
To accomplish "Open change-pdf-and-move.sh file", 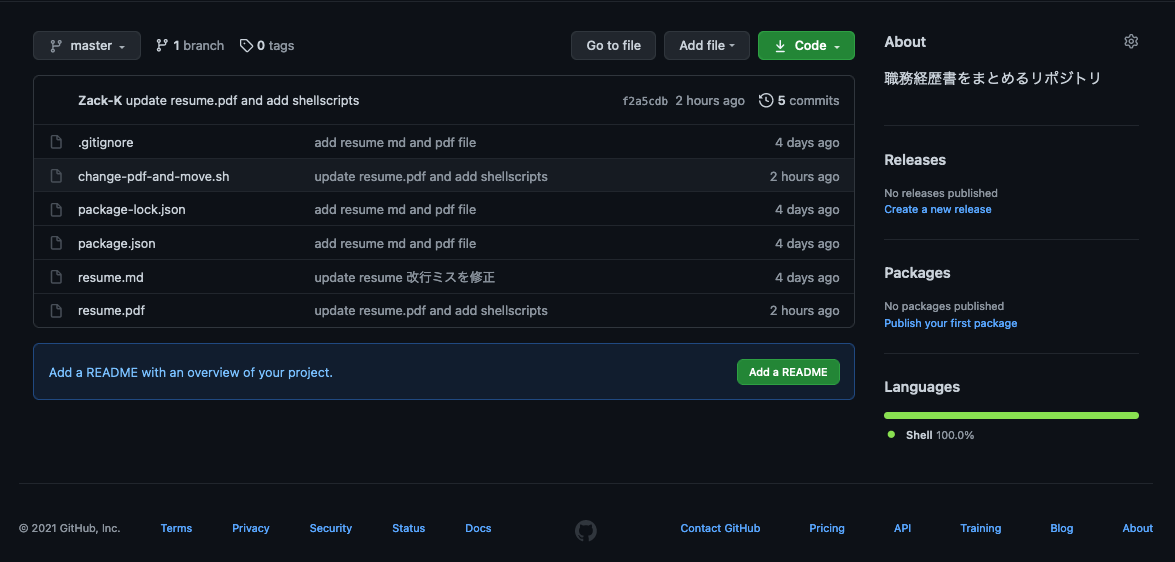I will pos(154,177).
